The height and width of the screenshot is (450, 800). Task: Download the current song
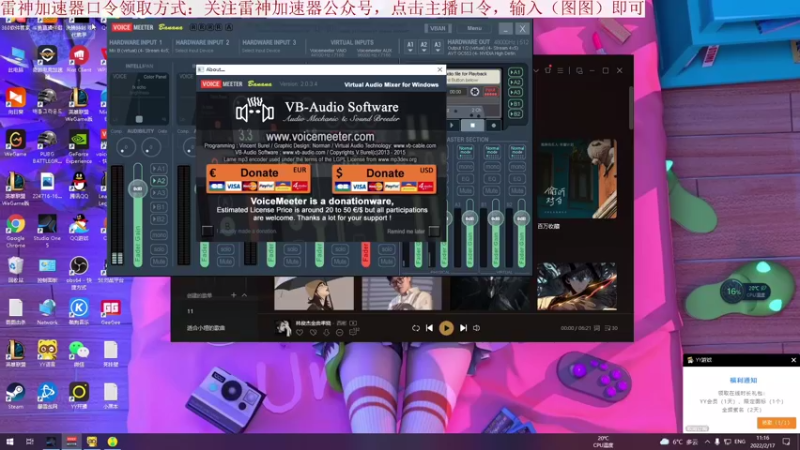pos(327,333)
